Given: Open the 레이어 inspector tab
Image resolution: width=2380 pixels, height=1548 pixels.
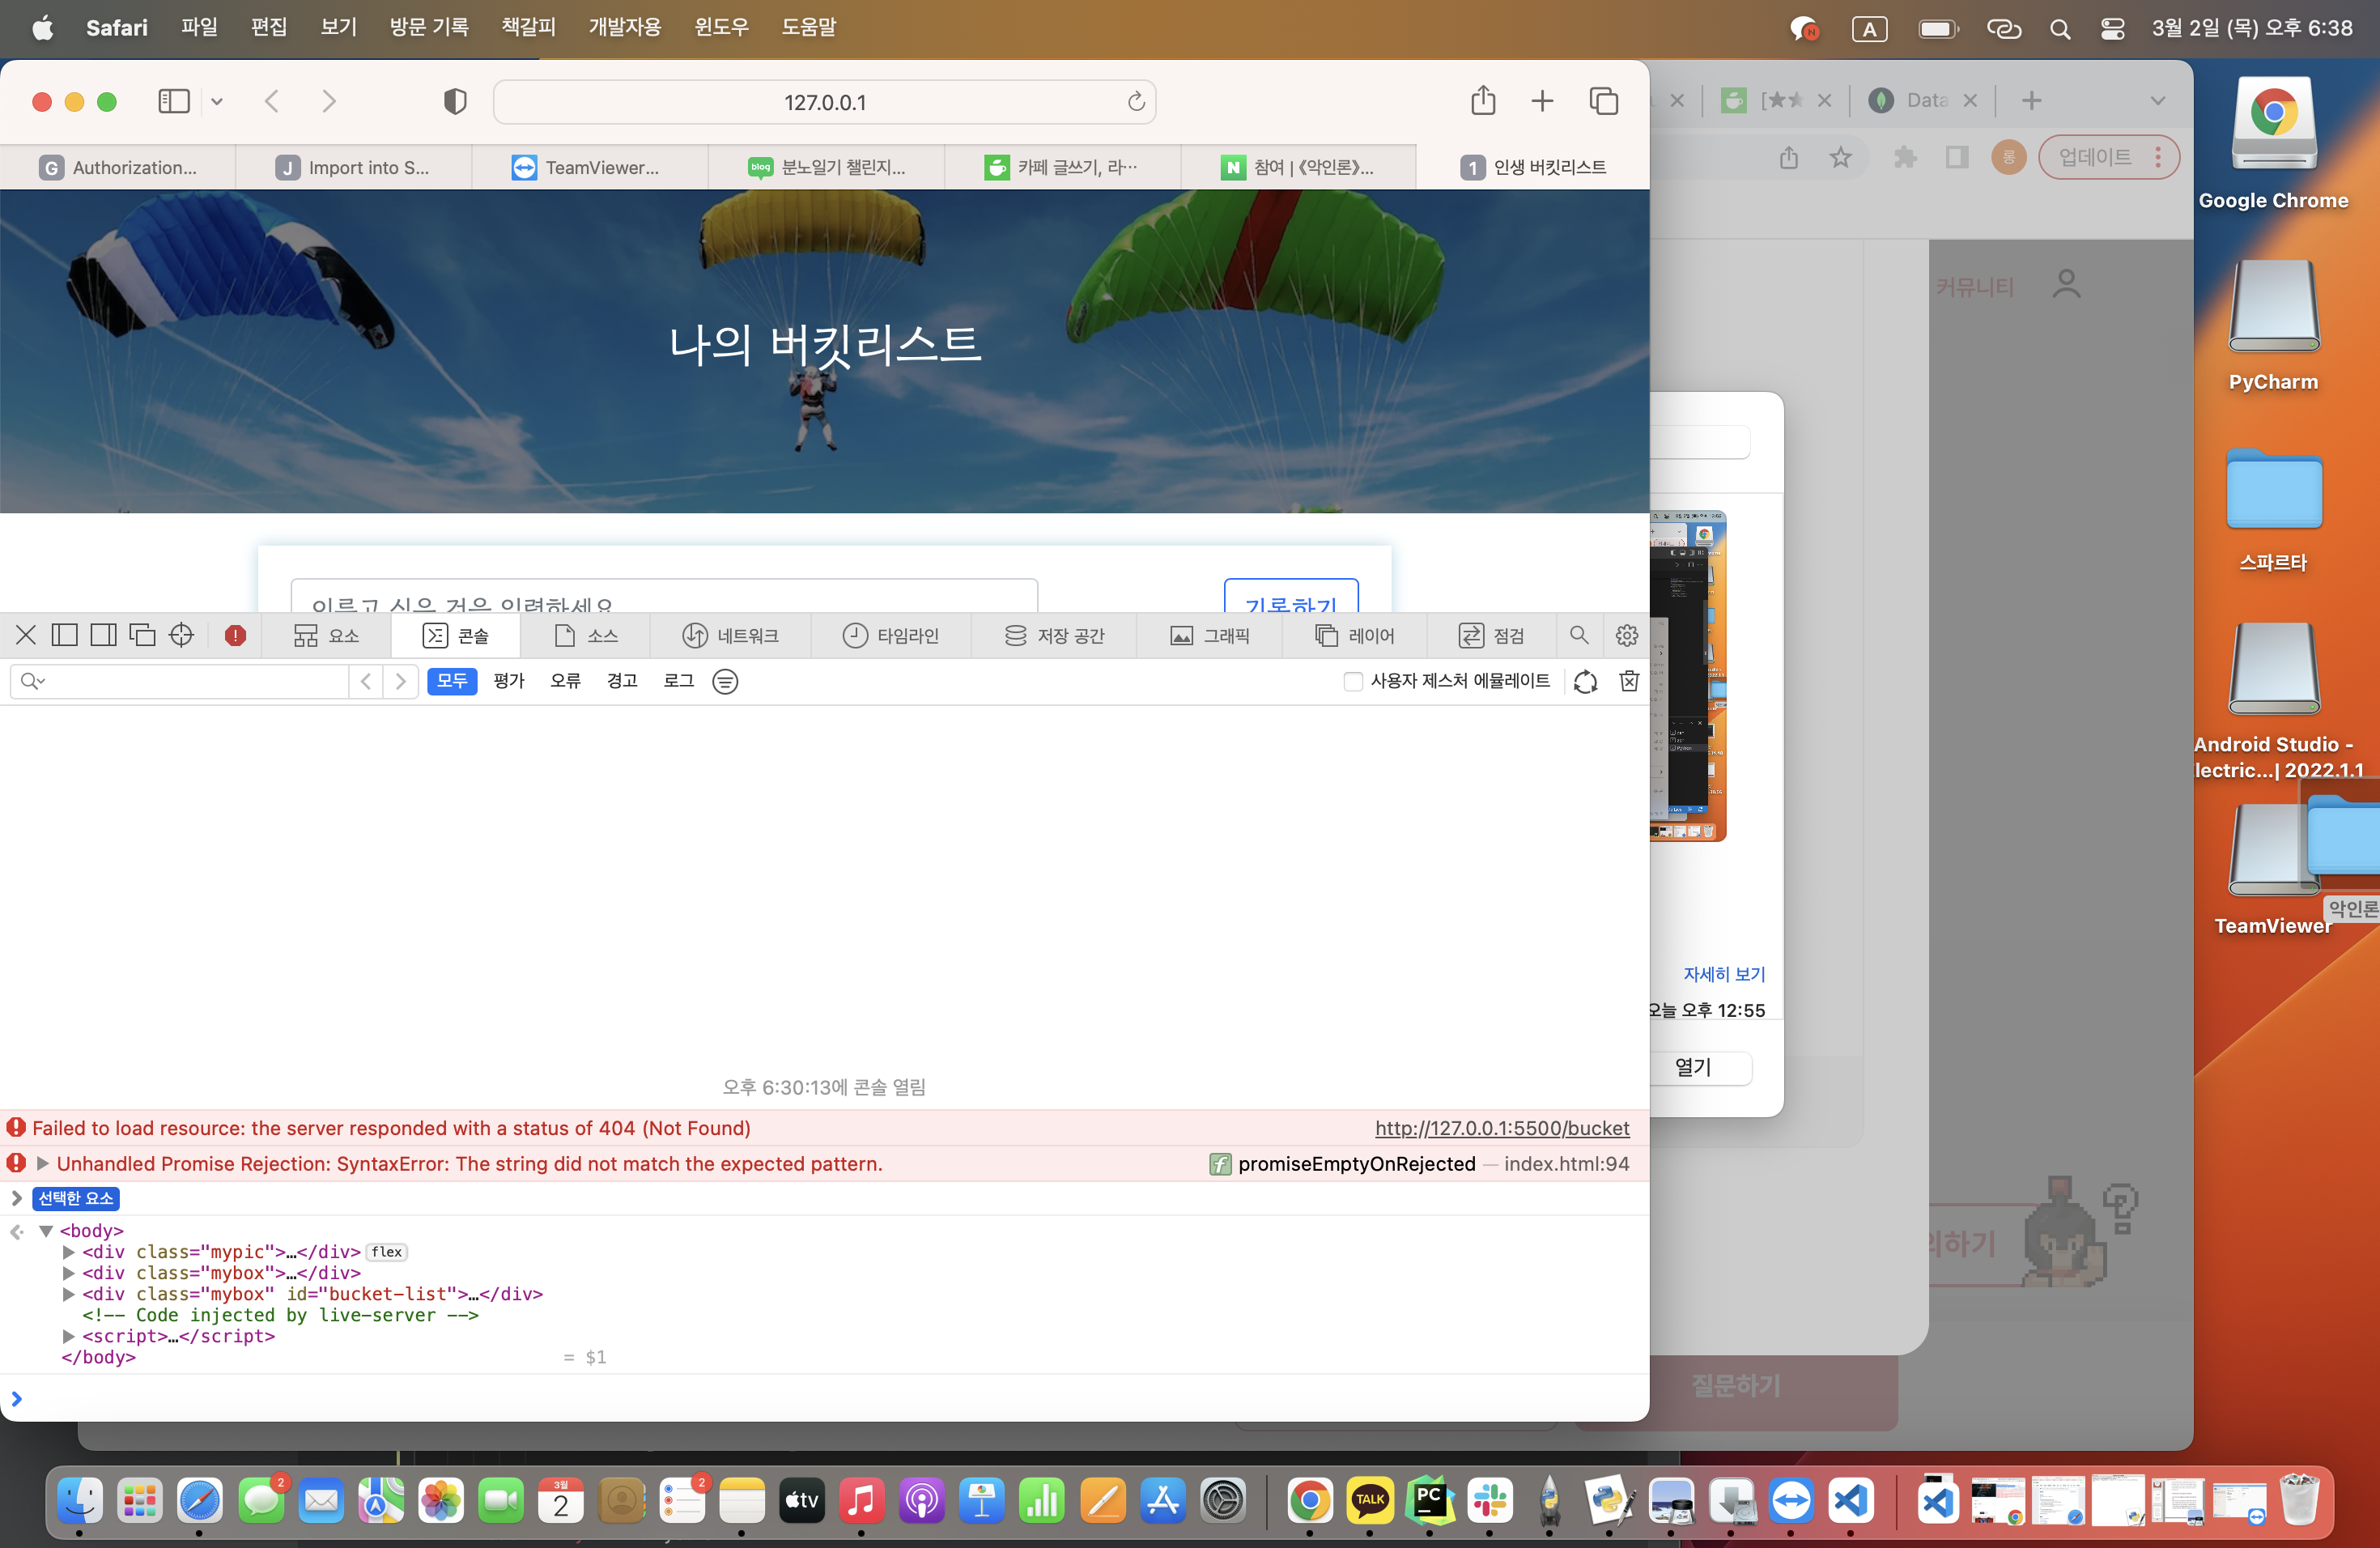Looking at the screenshot, I should click(1355, 636).
